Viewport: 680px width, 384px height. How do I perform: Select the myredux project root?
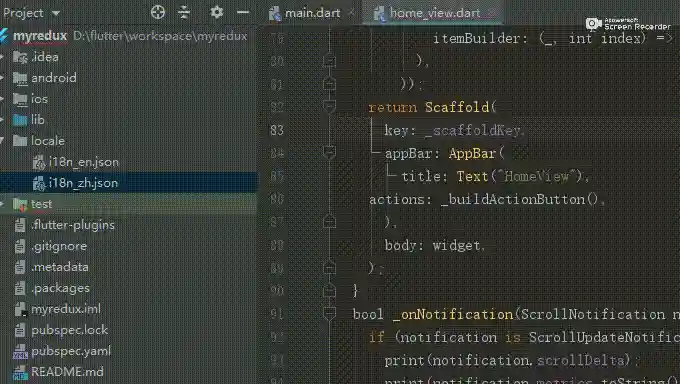pos(40,36)
